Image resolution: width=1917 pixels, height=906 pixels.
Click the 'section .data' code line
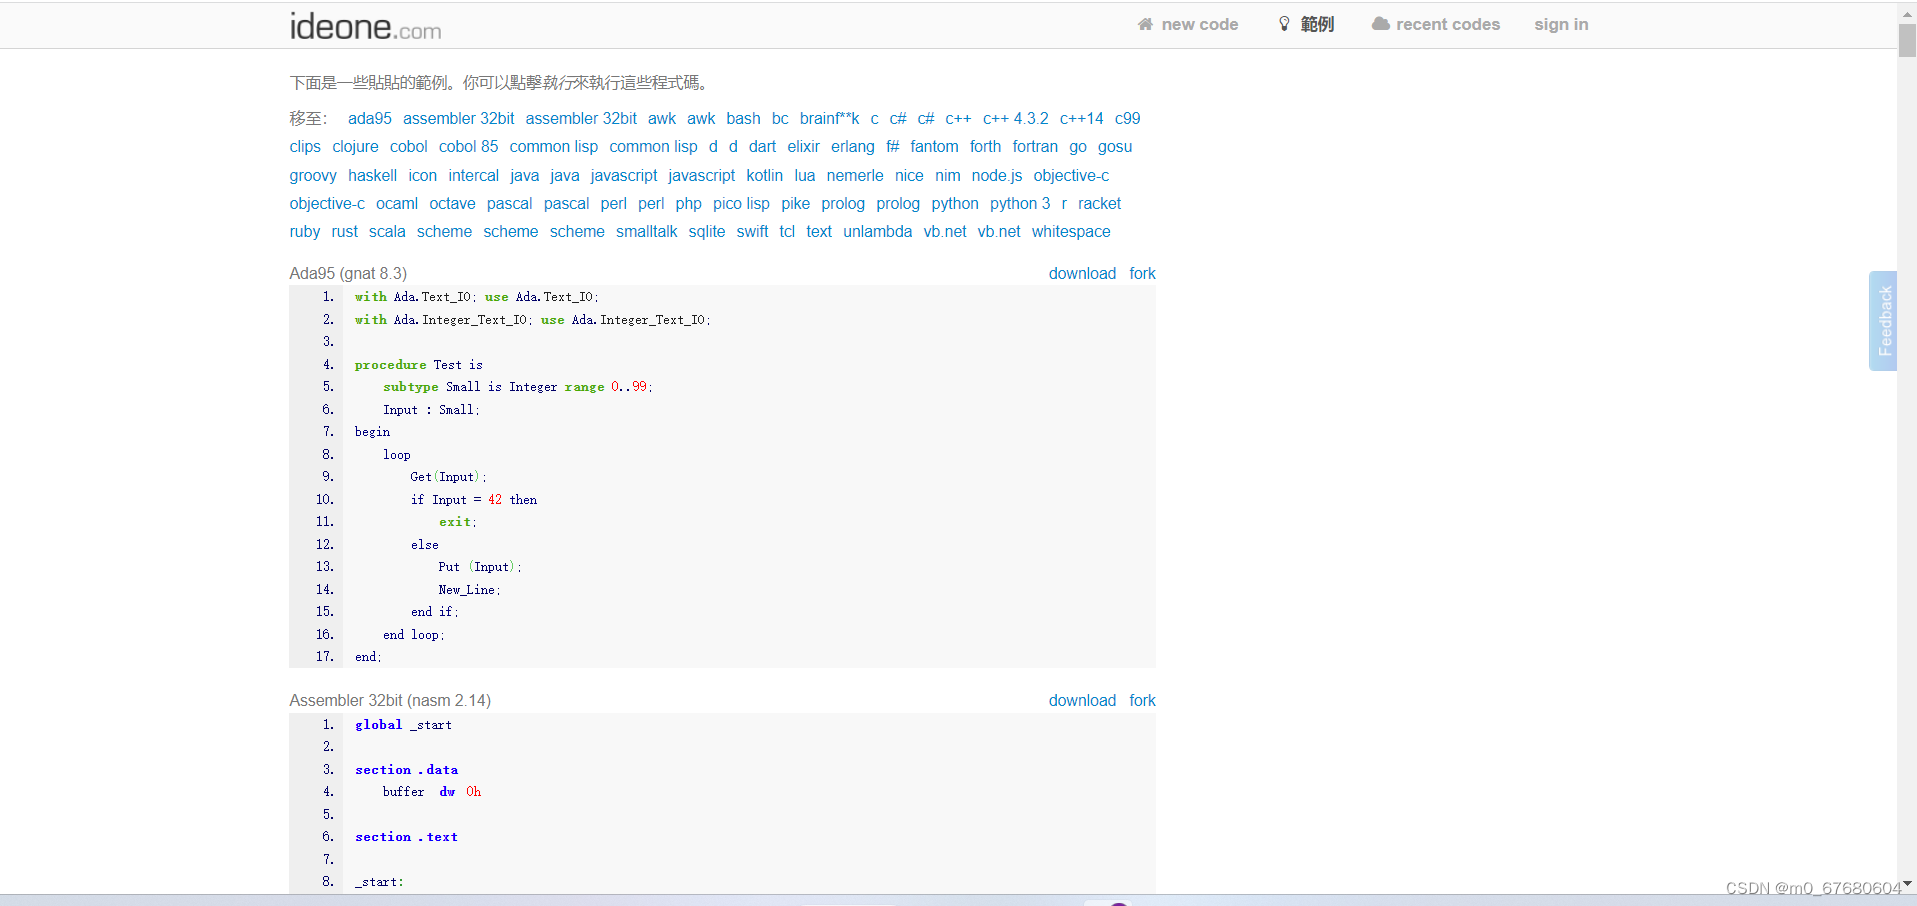point(406,770)
